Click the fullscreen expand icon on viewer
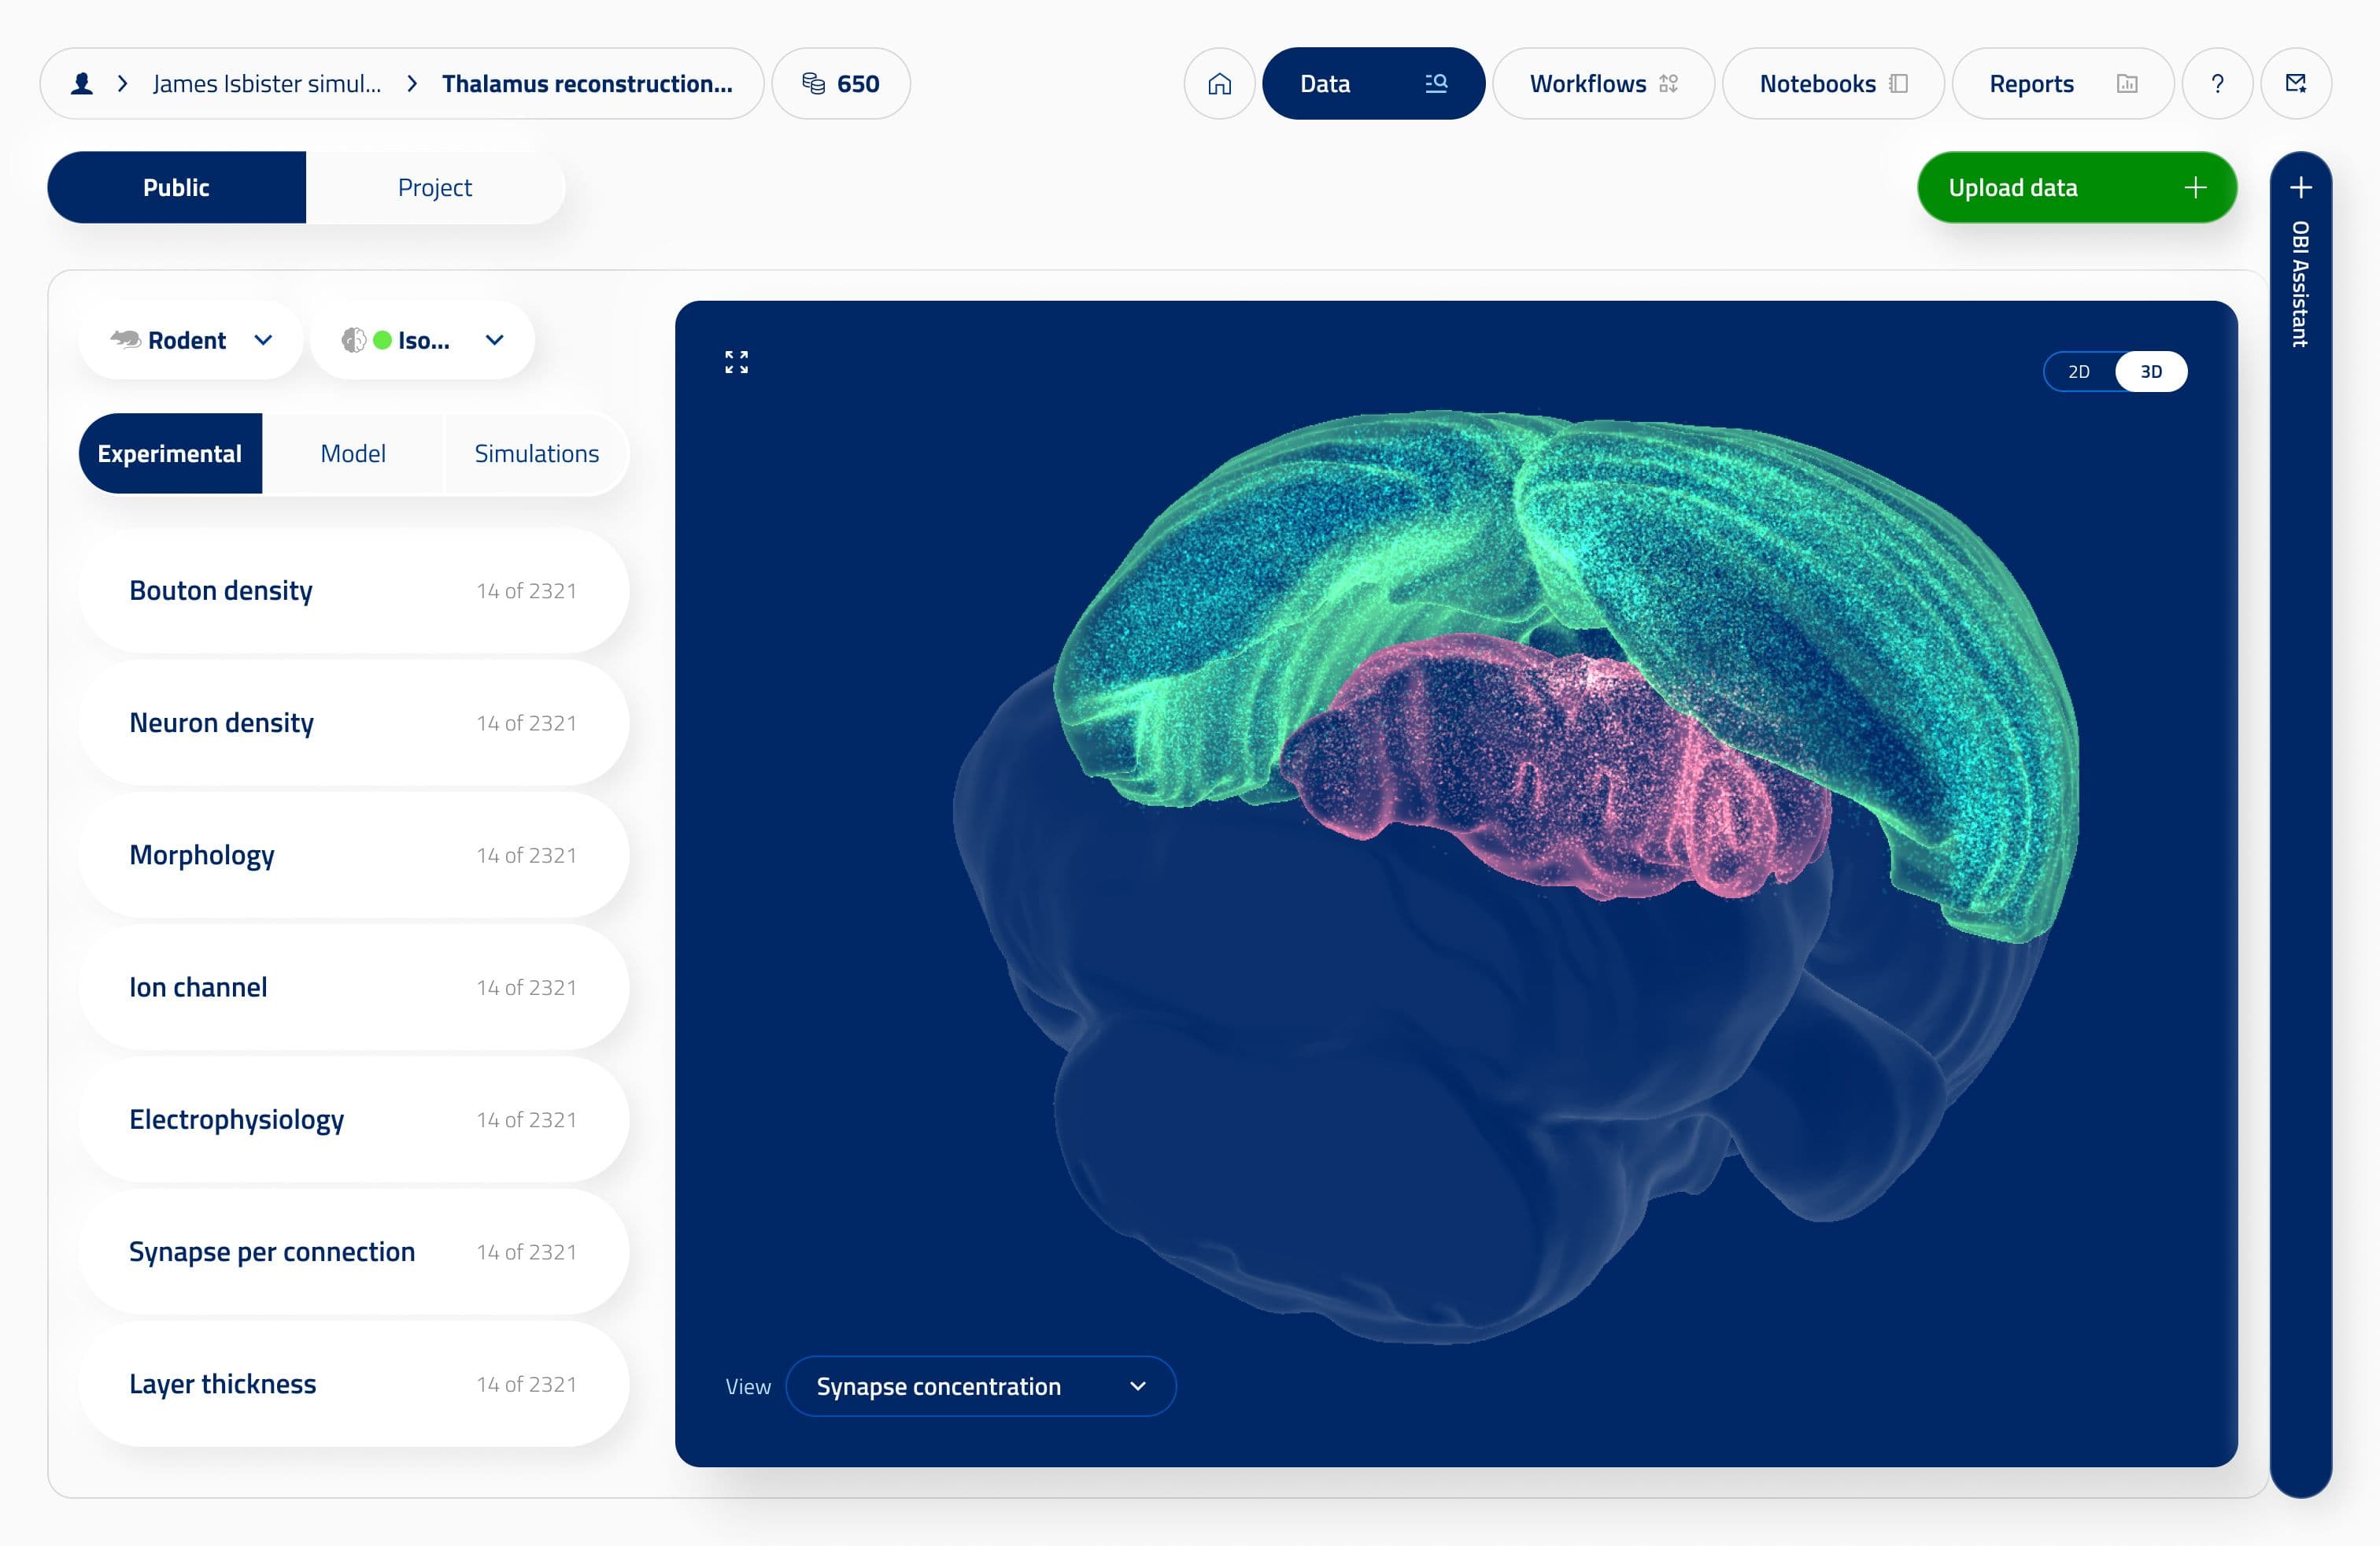Screen dimensions: 2380x1546 pos(736,362)
